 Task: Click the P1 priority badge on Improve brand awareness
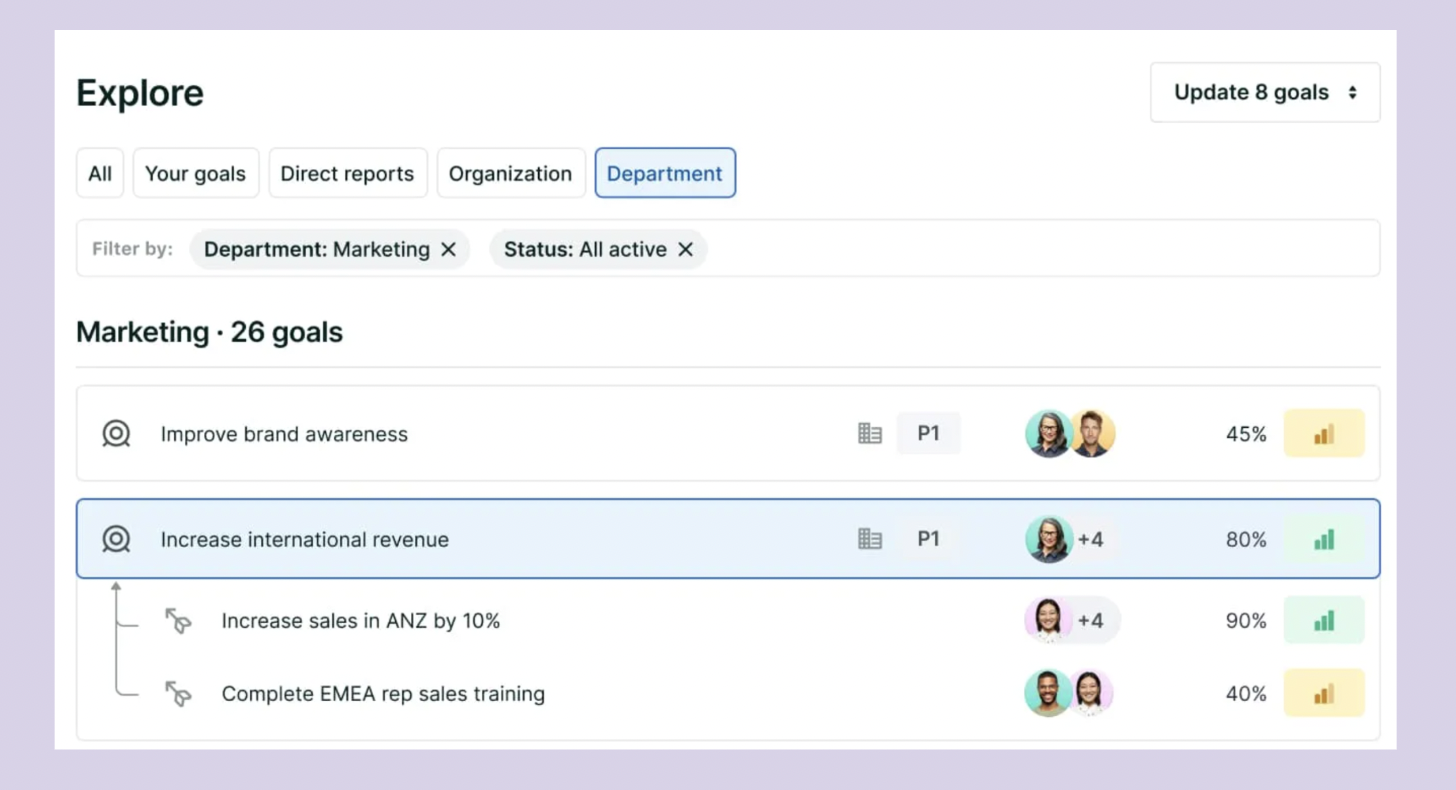pyautogui.click(x=928, y=433)
